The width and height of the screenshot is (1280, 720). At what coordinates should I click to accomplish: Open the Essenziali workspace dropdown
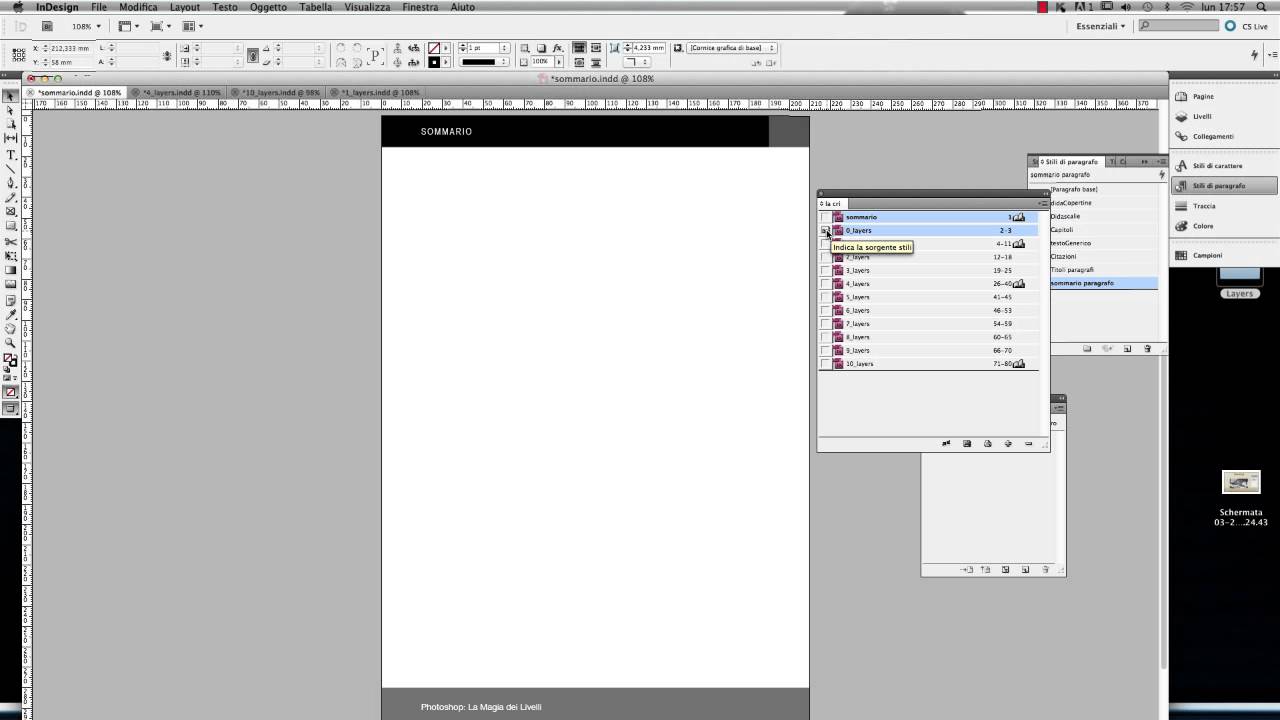coord(1101,26)
